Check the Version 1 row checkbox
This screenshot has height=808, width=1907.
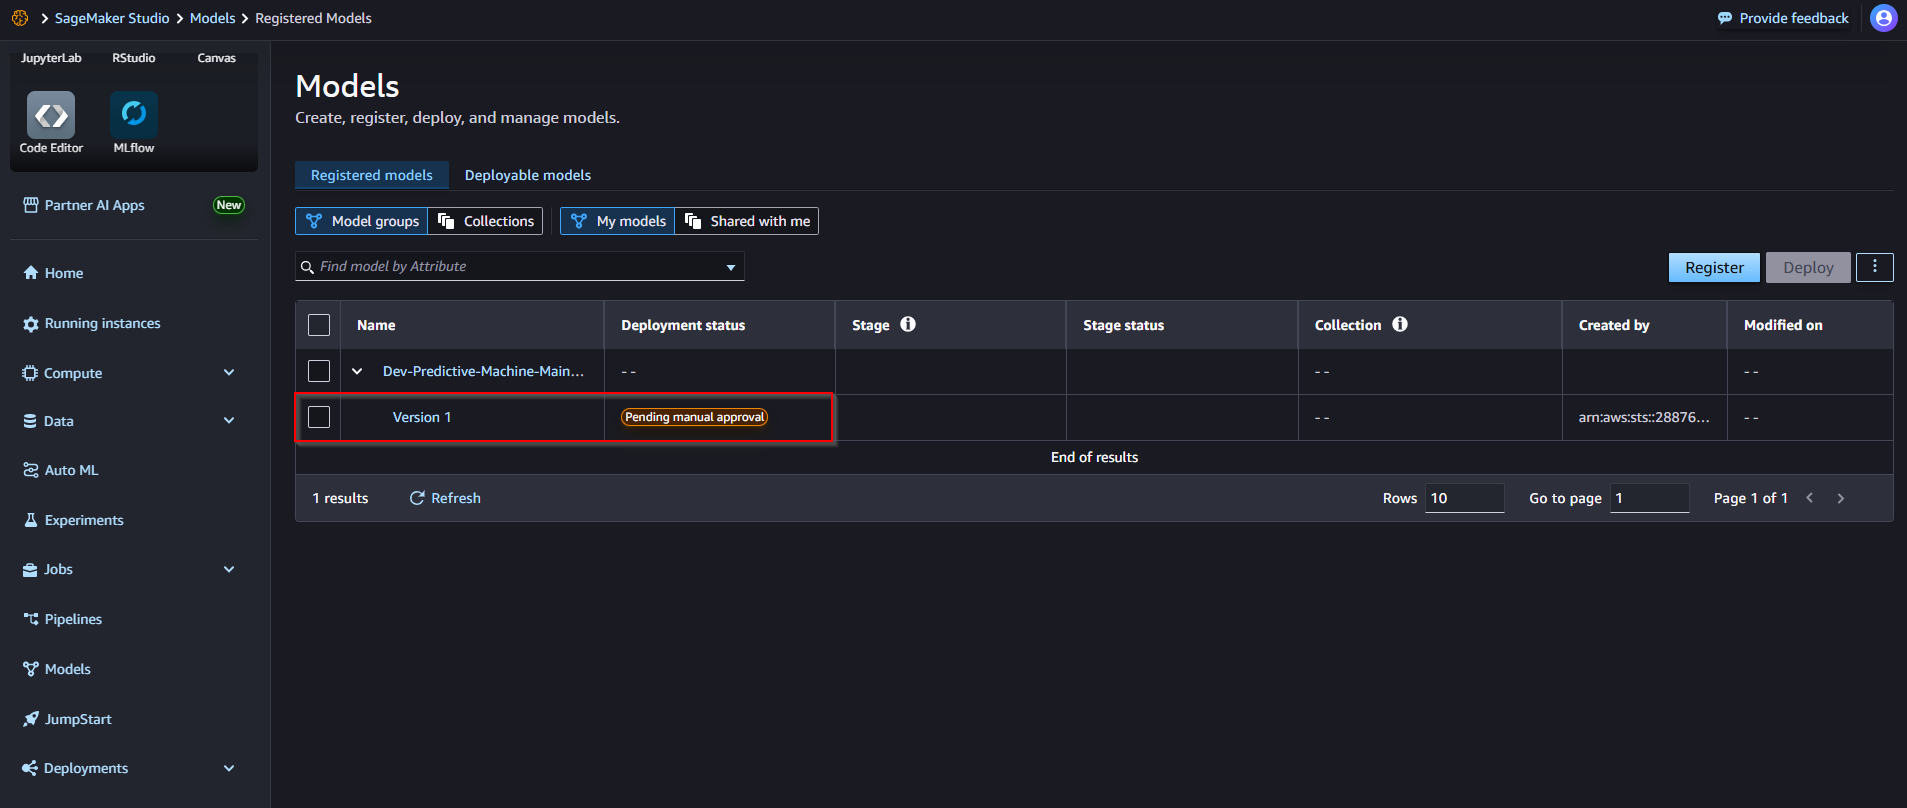(x=319, y=417)
